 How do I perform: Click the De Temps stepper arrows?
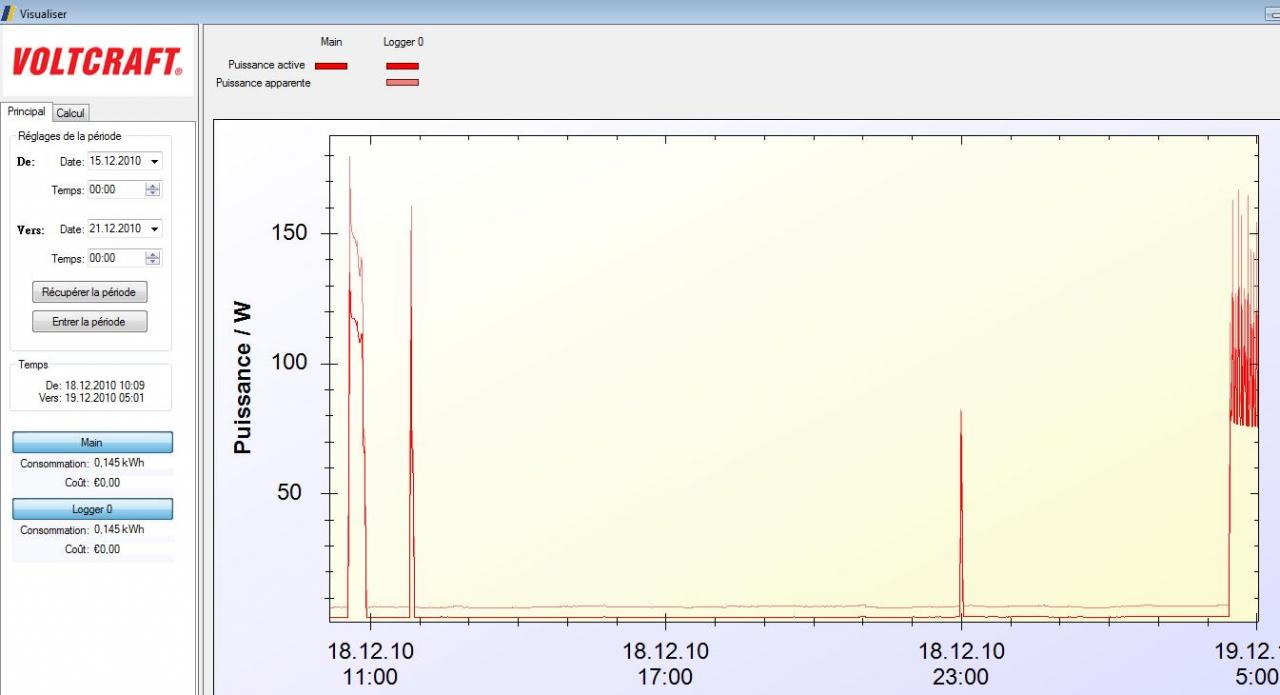[153, 189]
